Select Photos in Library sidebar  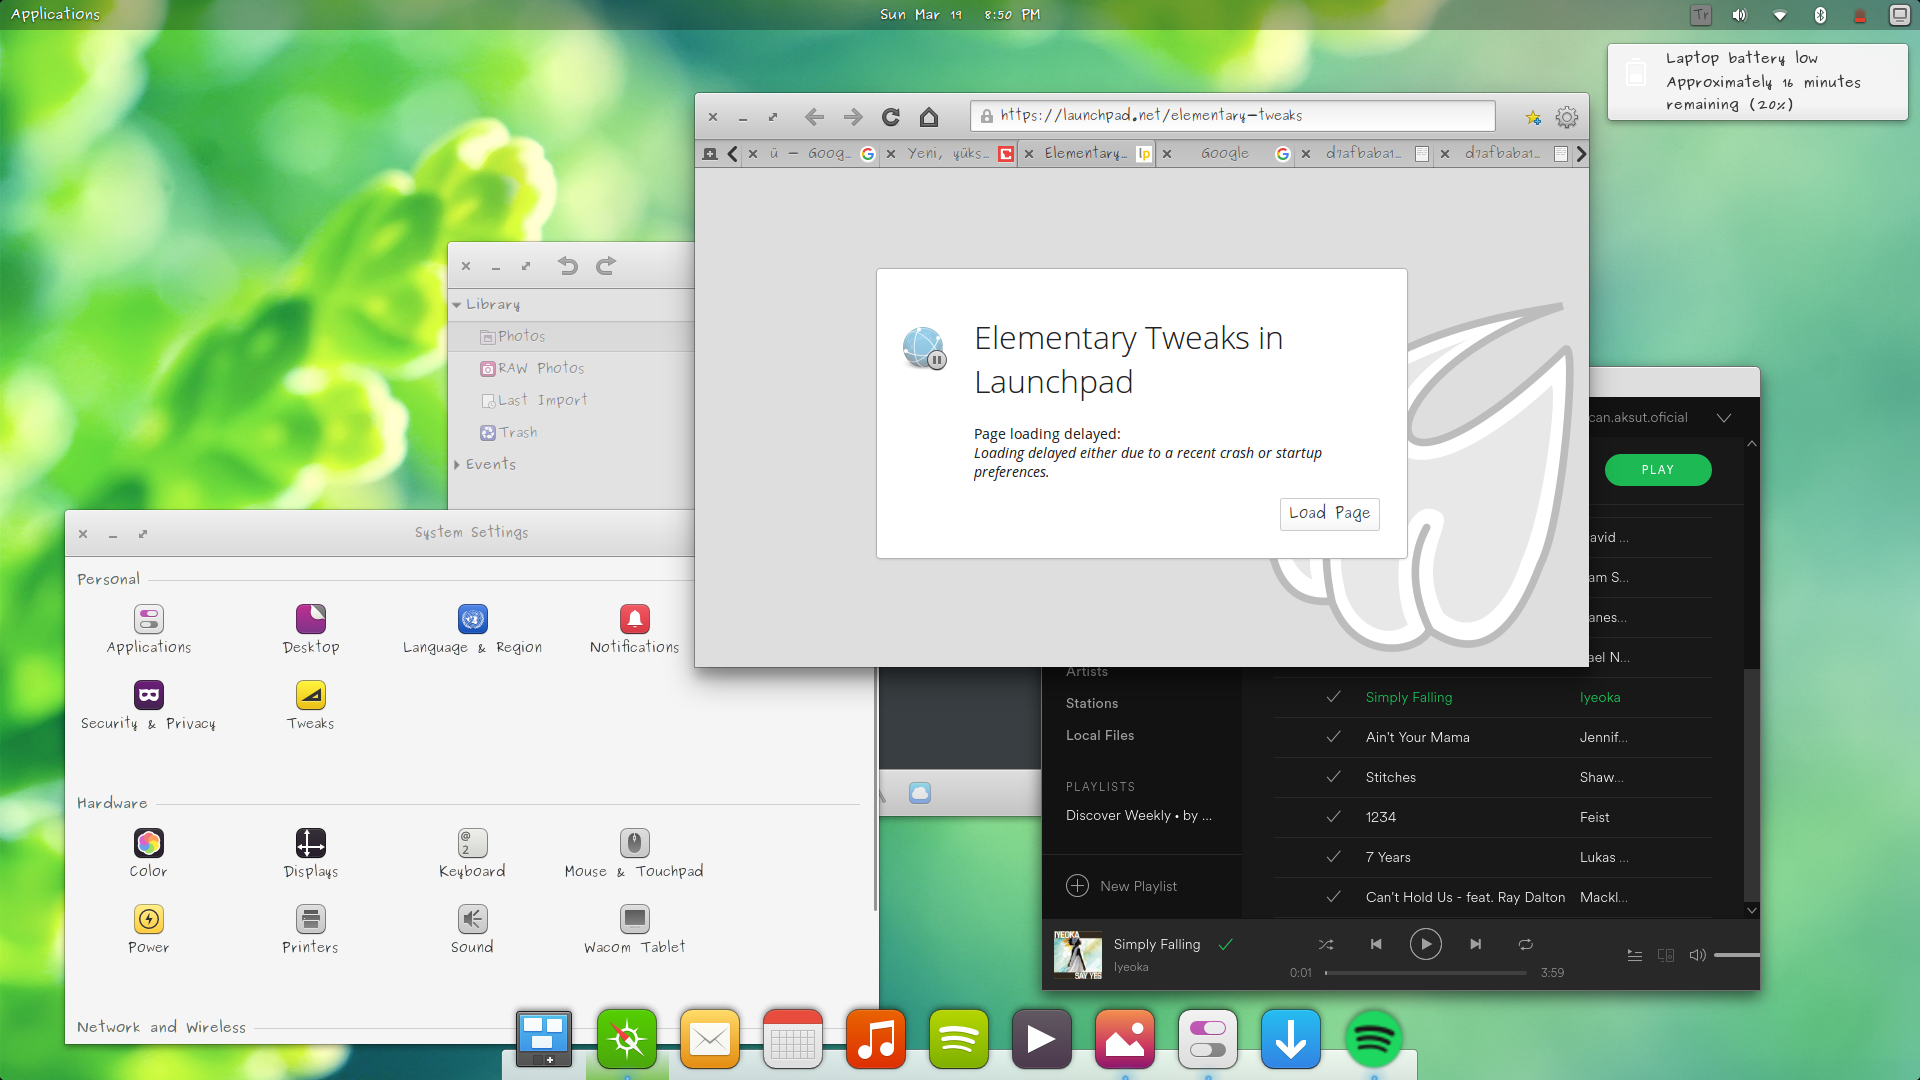[571, 337]
